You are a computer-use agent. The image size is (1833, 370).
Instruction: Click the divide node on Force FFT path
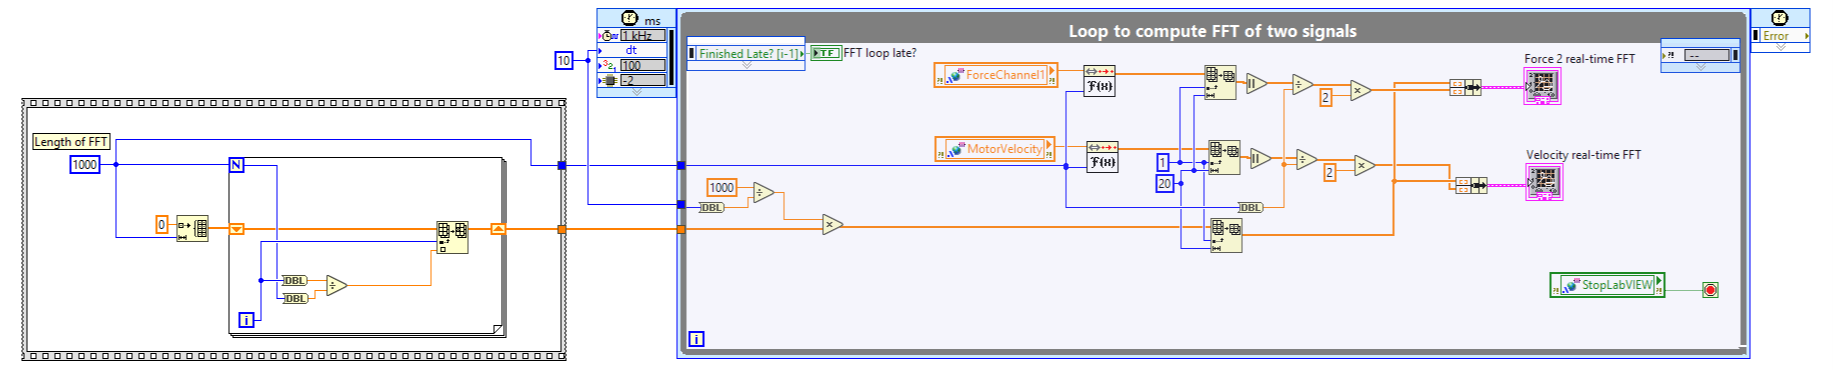1302,85
